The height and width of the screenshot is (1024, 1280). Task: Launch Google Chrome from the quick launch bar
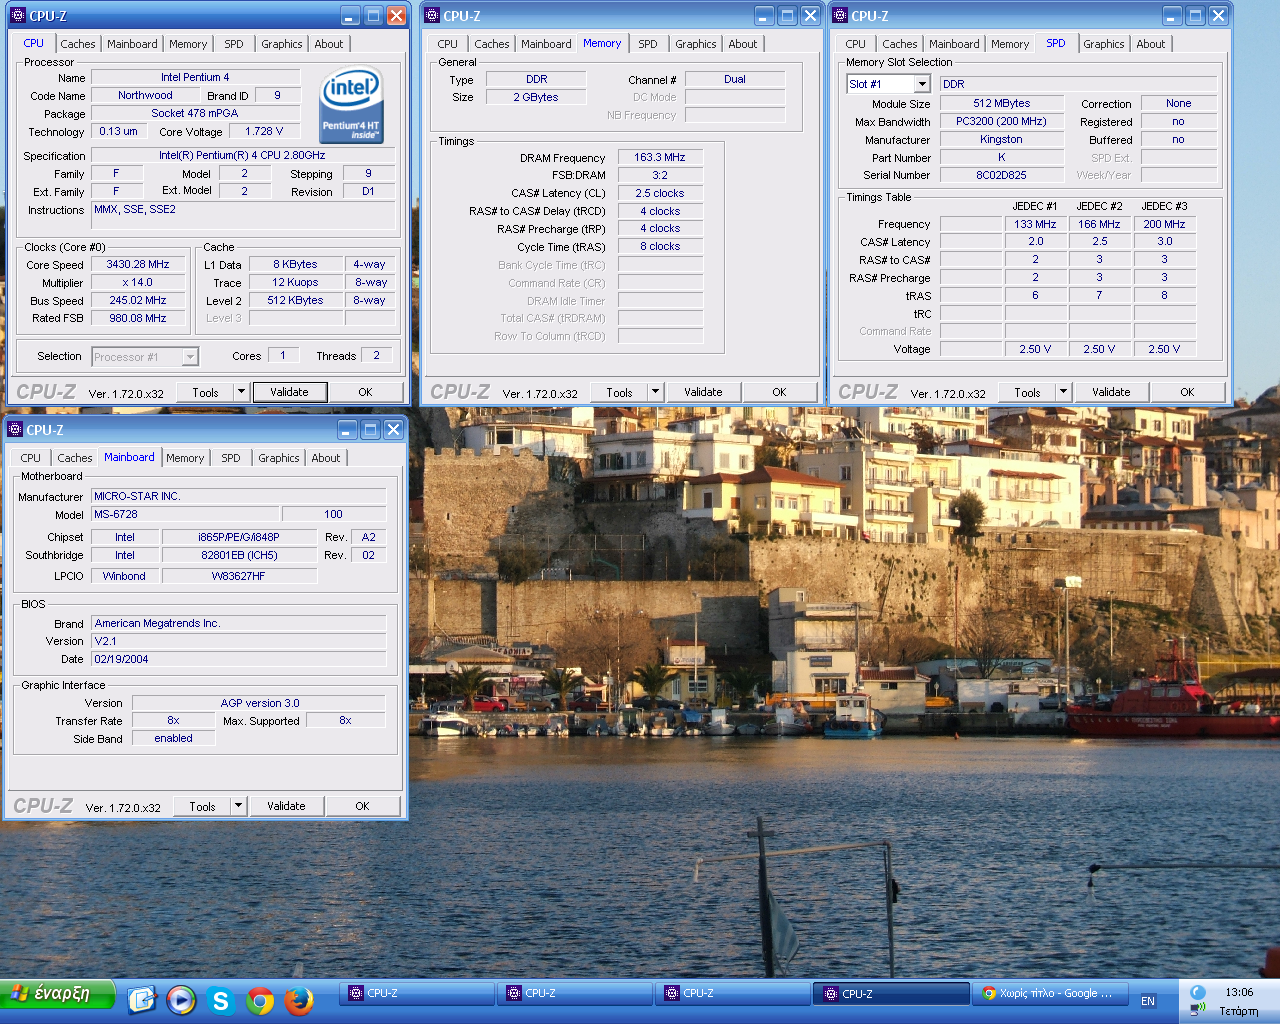260,1000
